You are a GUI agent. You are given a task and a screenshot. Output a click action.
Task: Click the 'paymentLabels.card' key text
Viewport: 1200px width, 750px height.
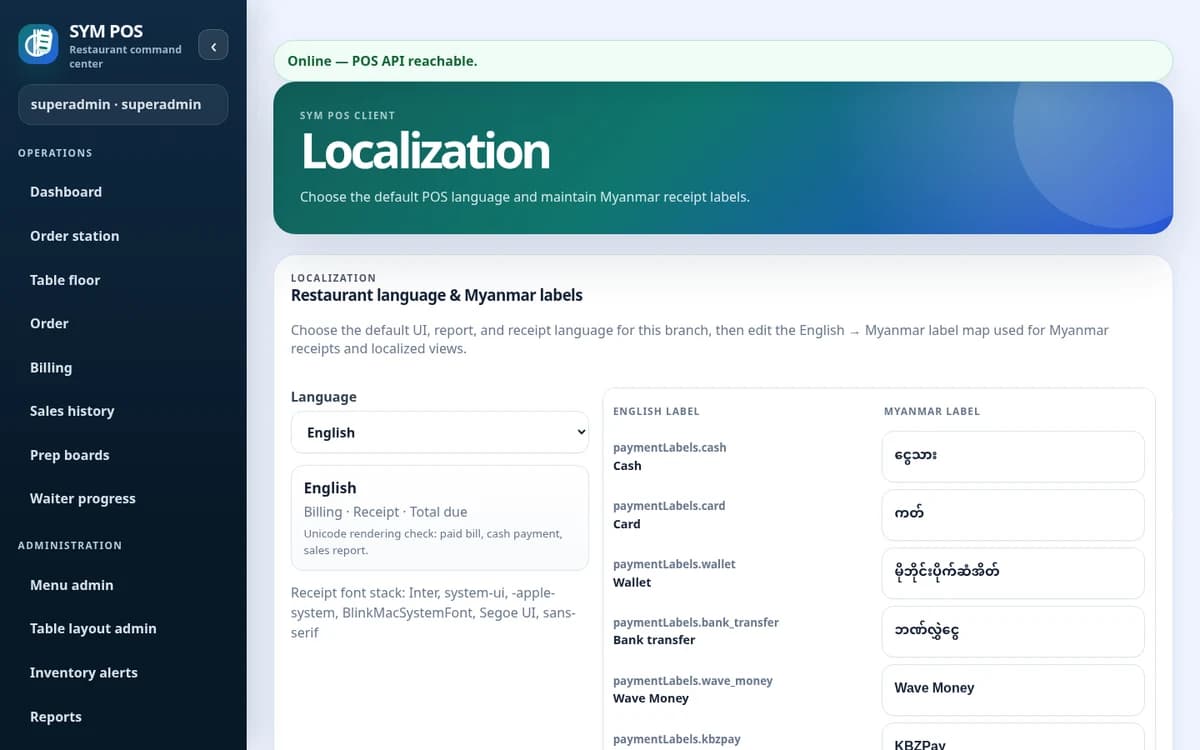tap(669, 505)
